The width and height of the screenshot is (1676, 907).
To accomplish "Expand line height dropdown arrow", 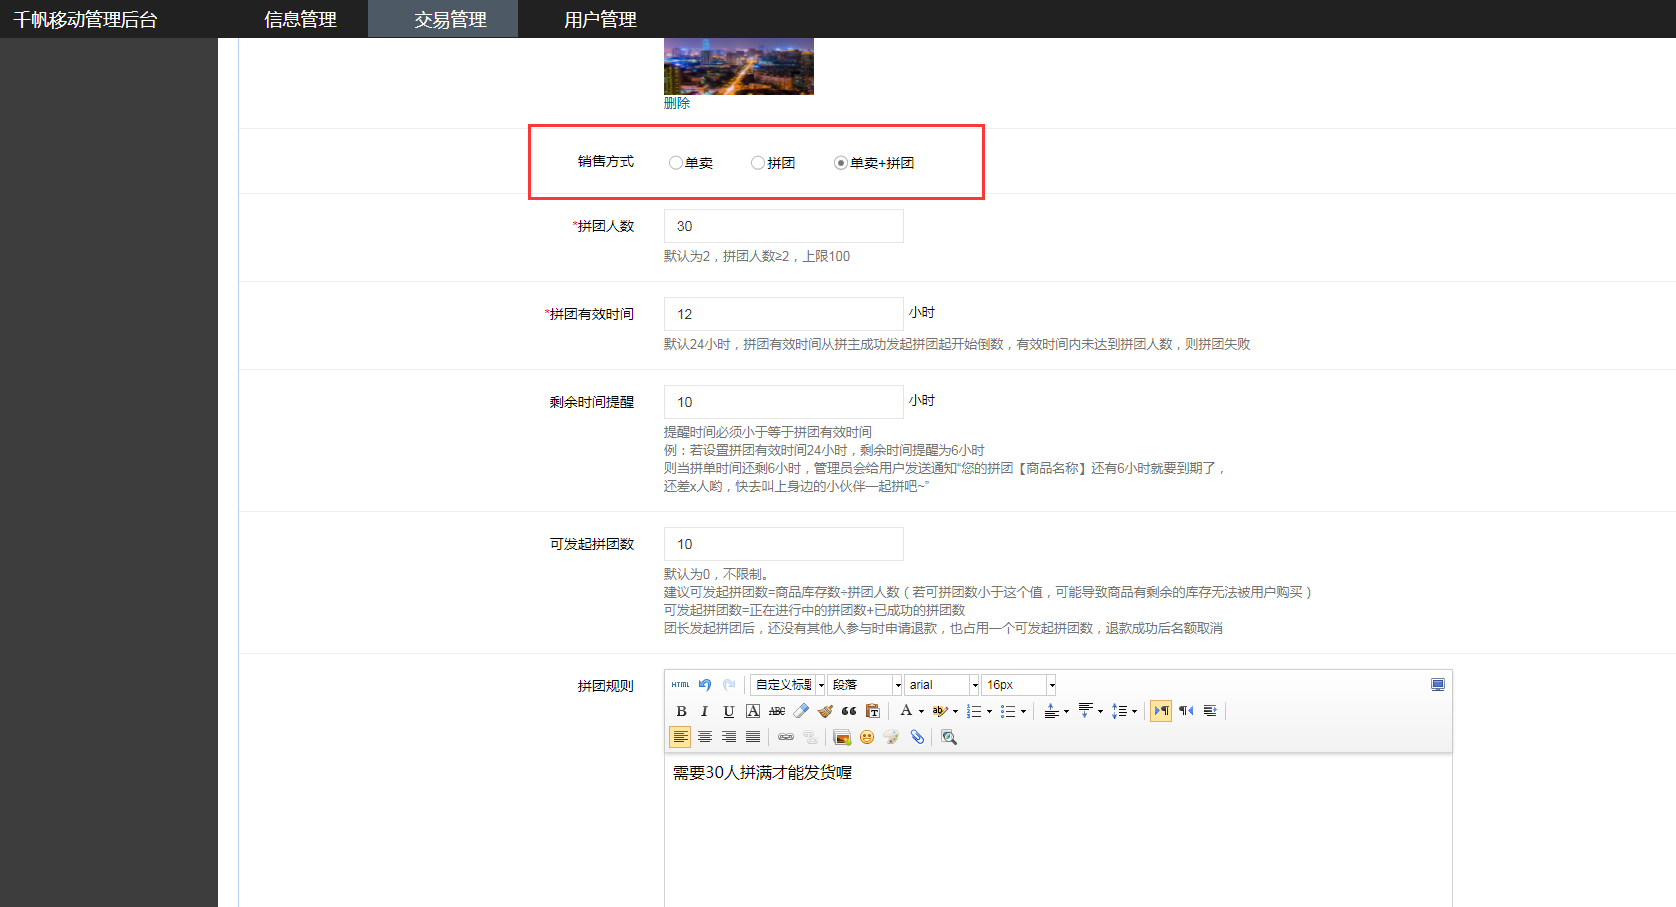I will (1134, 712).
